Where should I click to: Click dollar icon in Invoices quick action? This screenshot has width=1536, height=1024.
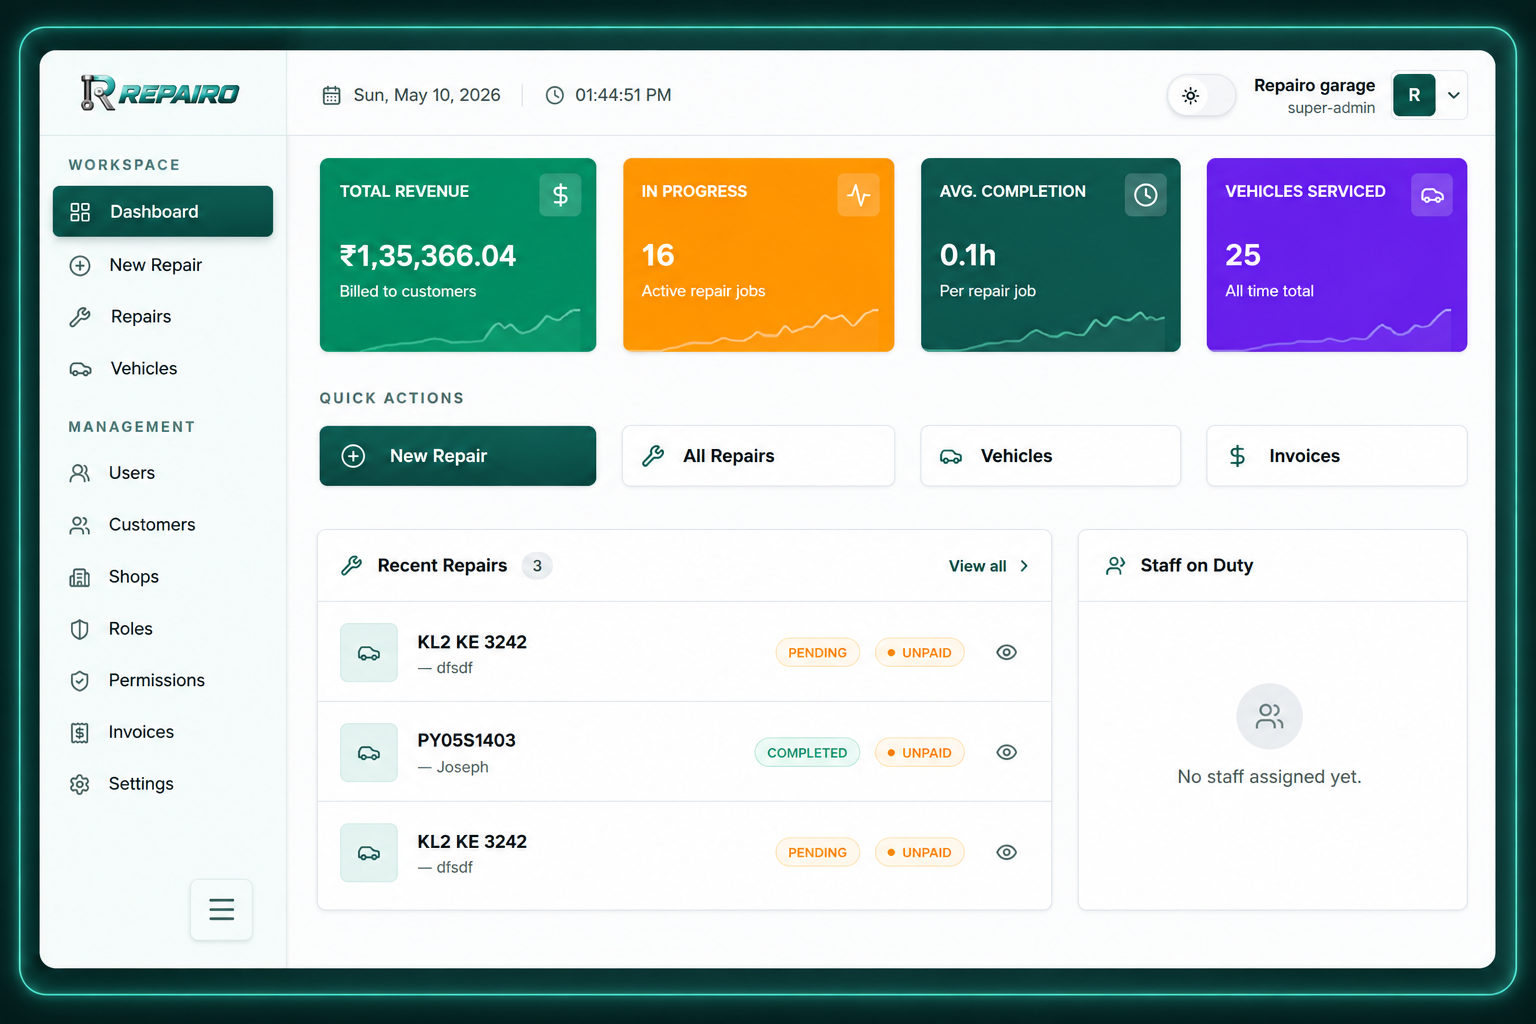tap(1237, 456)
